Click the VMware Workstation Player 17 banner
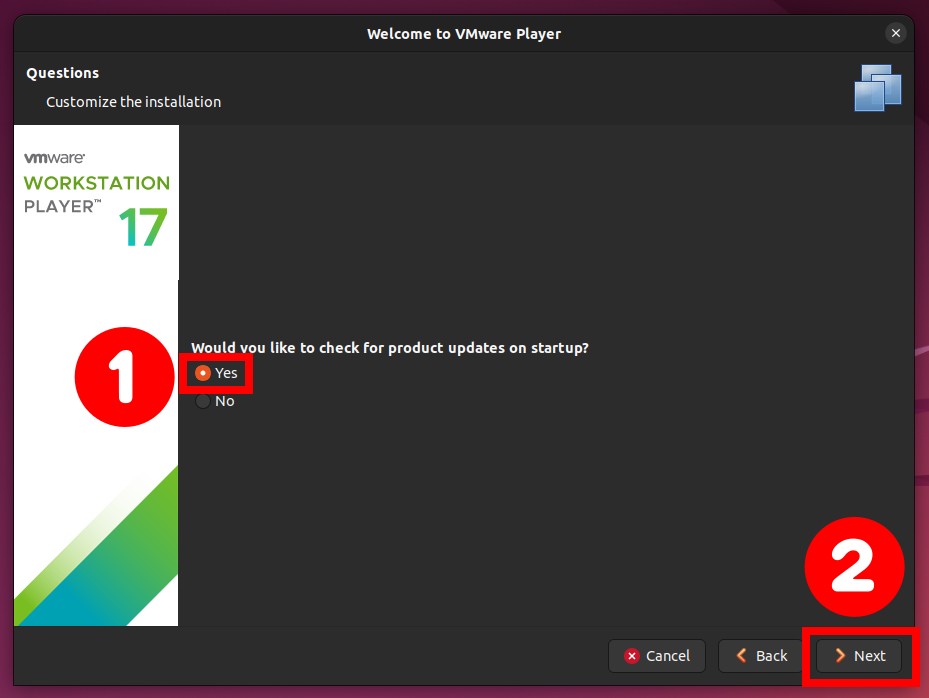The image size is (929, 698). [96, 375]
